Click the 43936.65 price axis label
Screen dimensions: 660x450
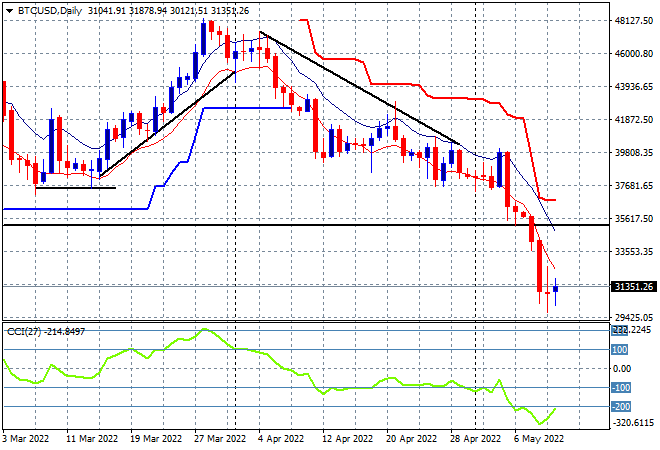pos(634,87)
